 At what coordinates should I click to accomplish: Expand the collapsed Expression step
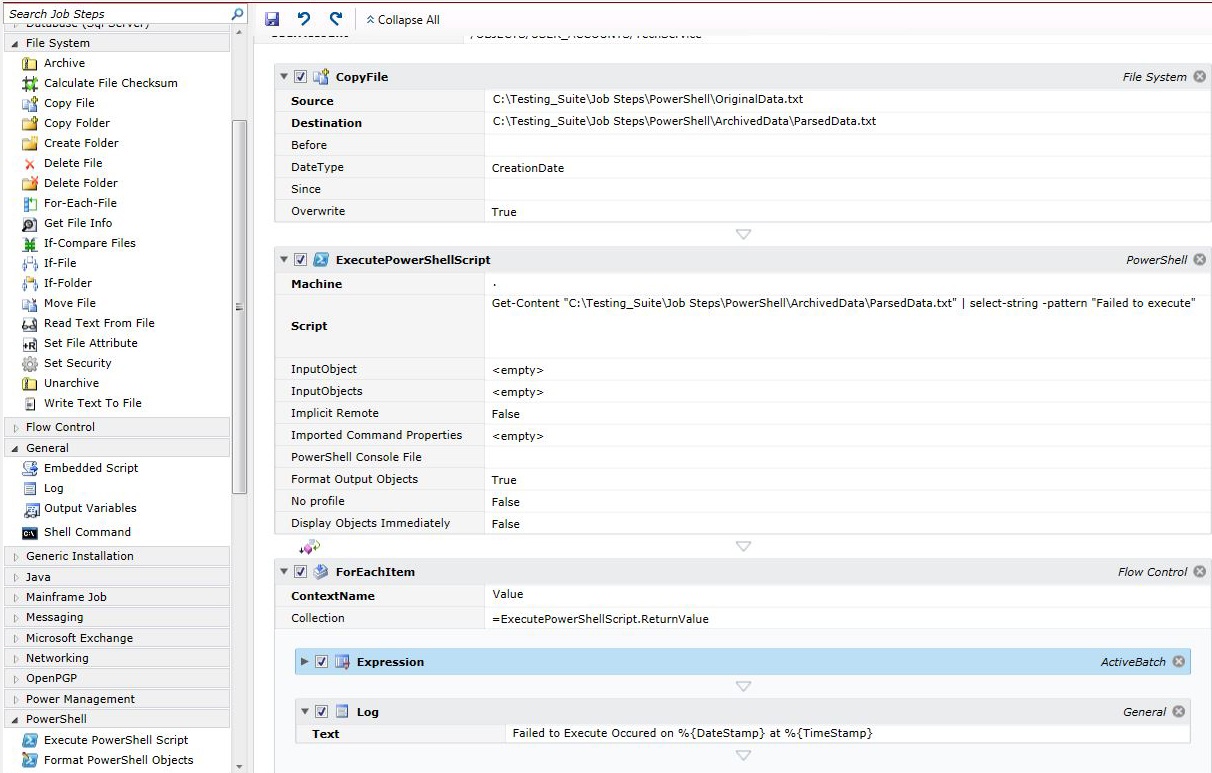305,662
